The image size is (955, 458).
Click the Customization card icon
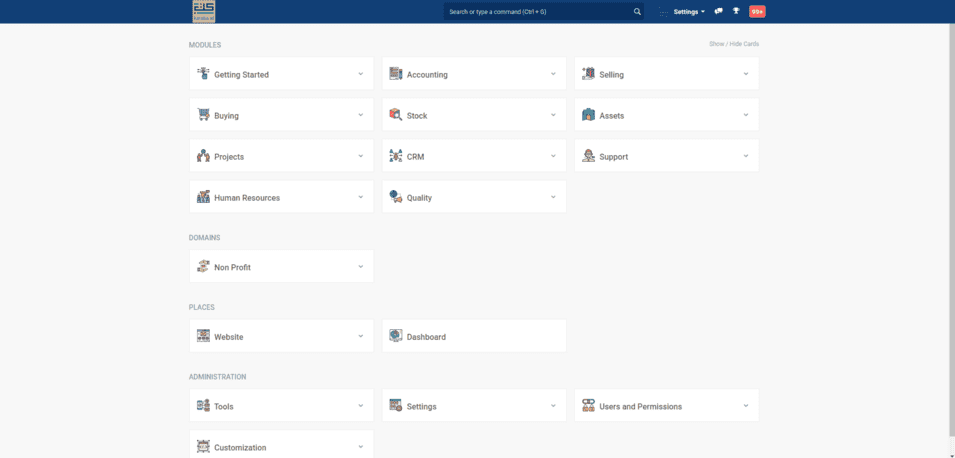point(203,446)
